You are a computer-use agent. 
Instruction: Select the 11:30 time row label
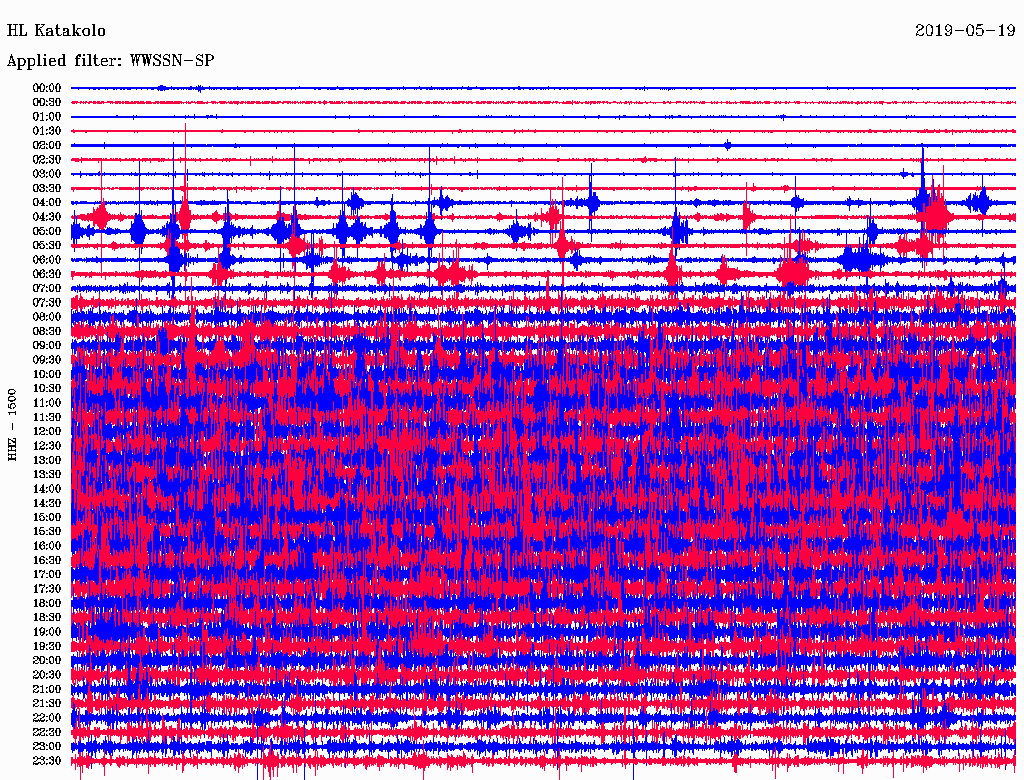pos(47,417)
